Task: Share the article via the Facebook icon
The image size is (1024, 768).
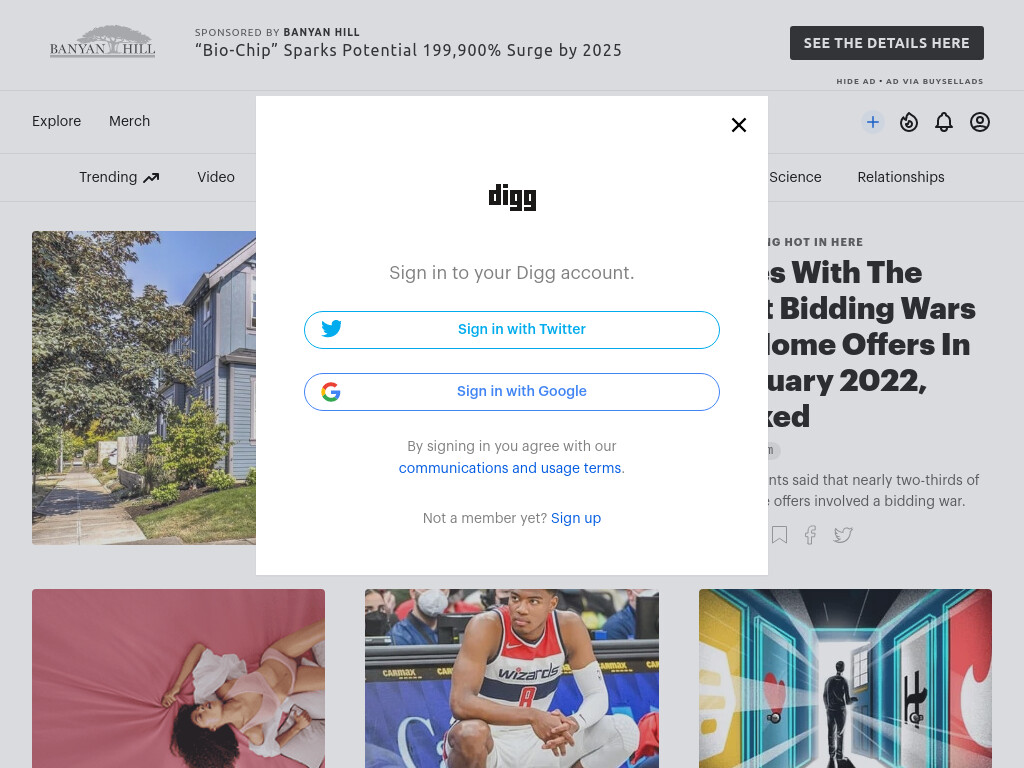Action: (810, 535)
